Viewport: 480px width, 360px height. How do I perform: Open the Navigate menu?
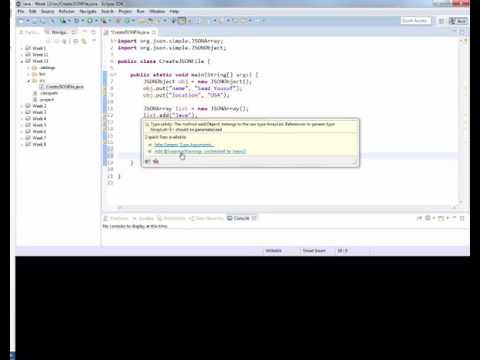[x=88, y=11]
